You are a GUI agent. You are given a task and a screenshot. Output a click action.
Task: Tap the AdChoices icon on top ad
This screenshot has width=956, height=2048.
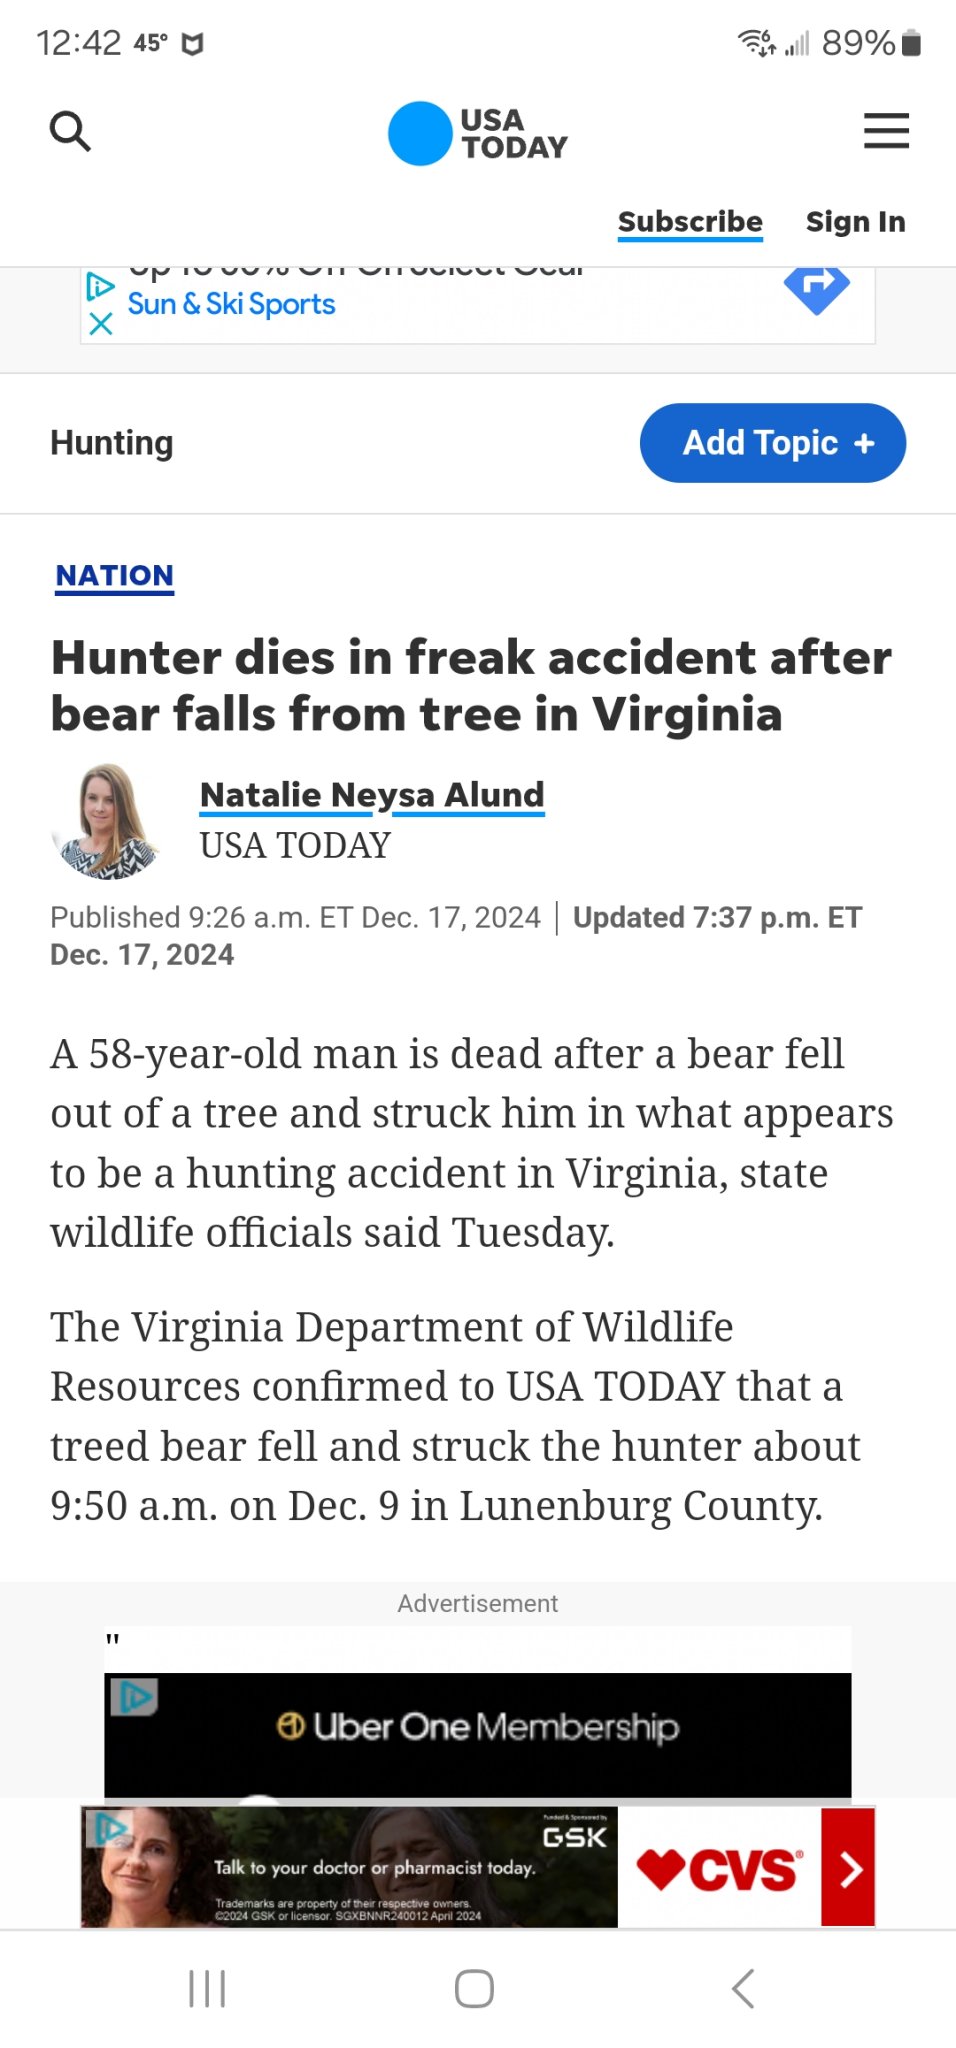pos(100,286)
